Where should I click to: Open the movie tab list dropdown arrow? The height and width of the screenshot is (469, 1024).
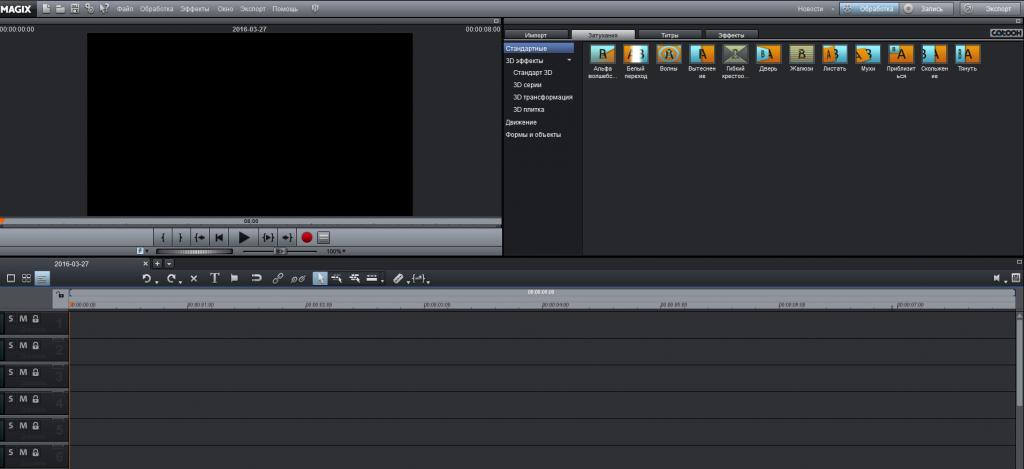(x=169, y=264)
